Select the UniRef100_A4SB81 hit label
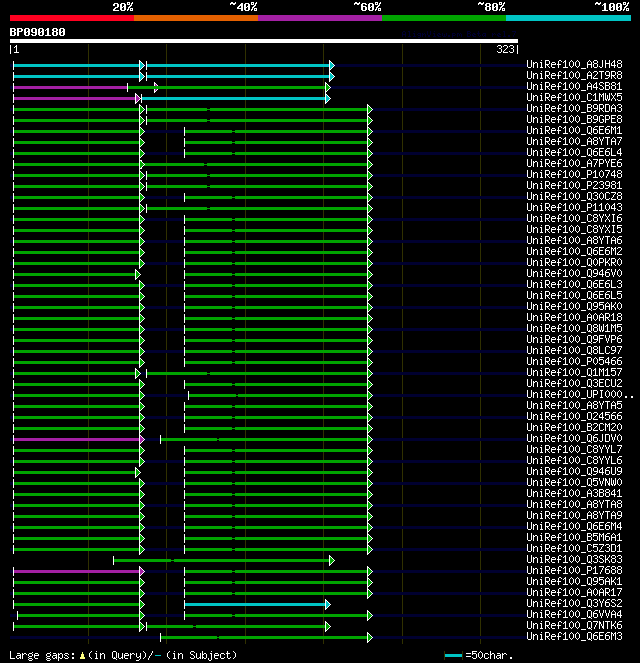This screenshot has width=640, height=663. point(574,86)
